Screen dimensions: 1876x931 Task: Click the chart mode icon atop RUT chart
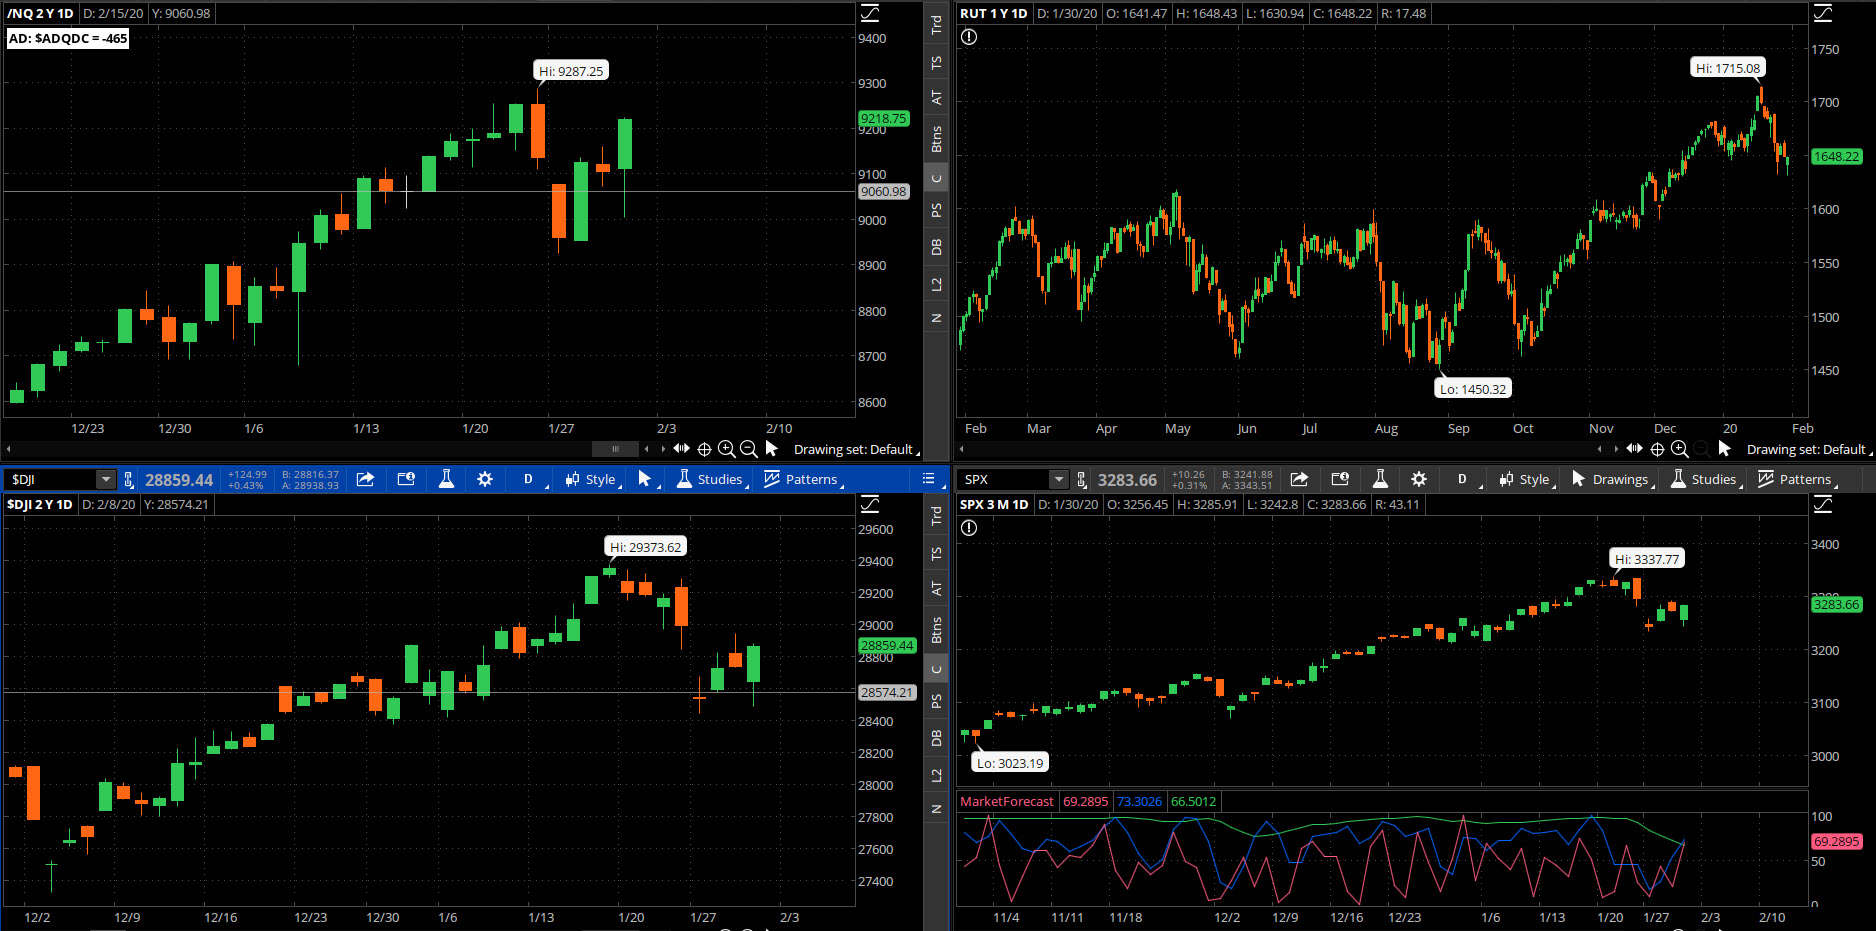click(1823, 13)
